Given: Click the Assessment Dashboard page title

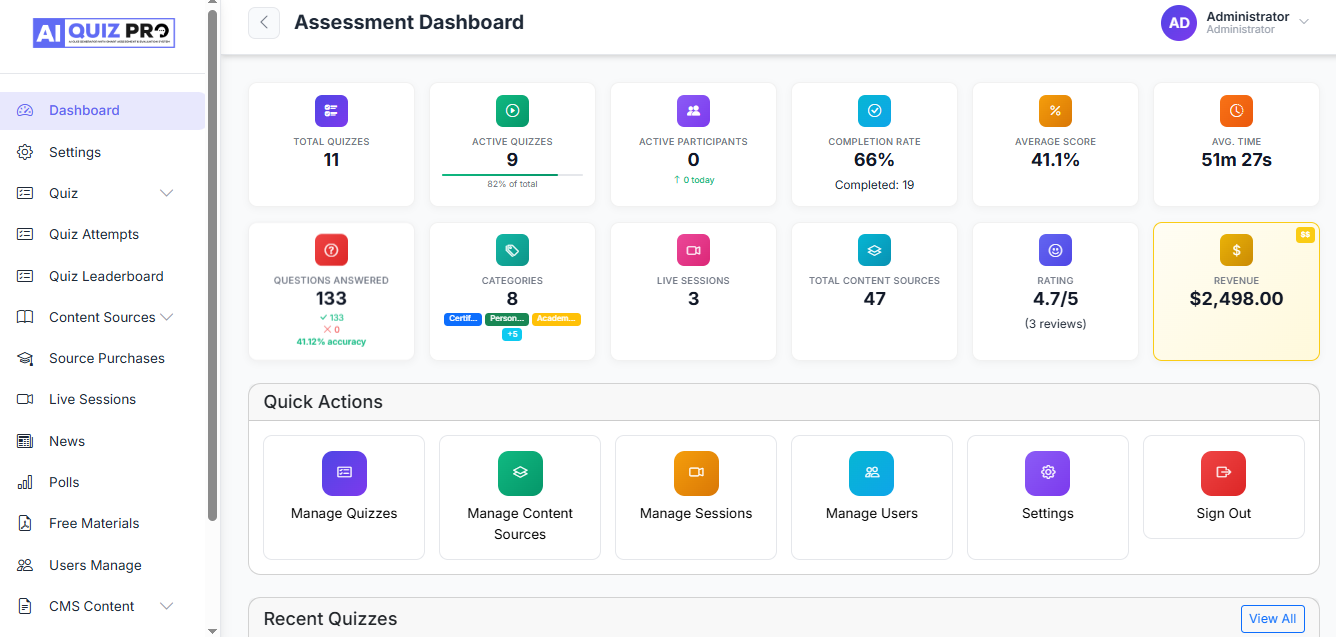Looking at the screenshot, I should 409,22.
